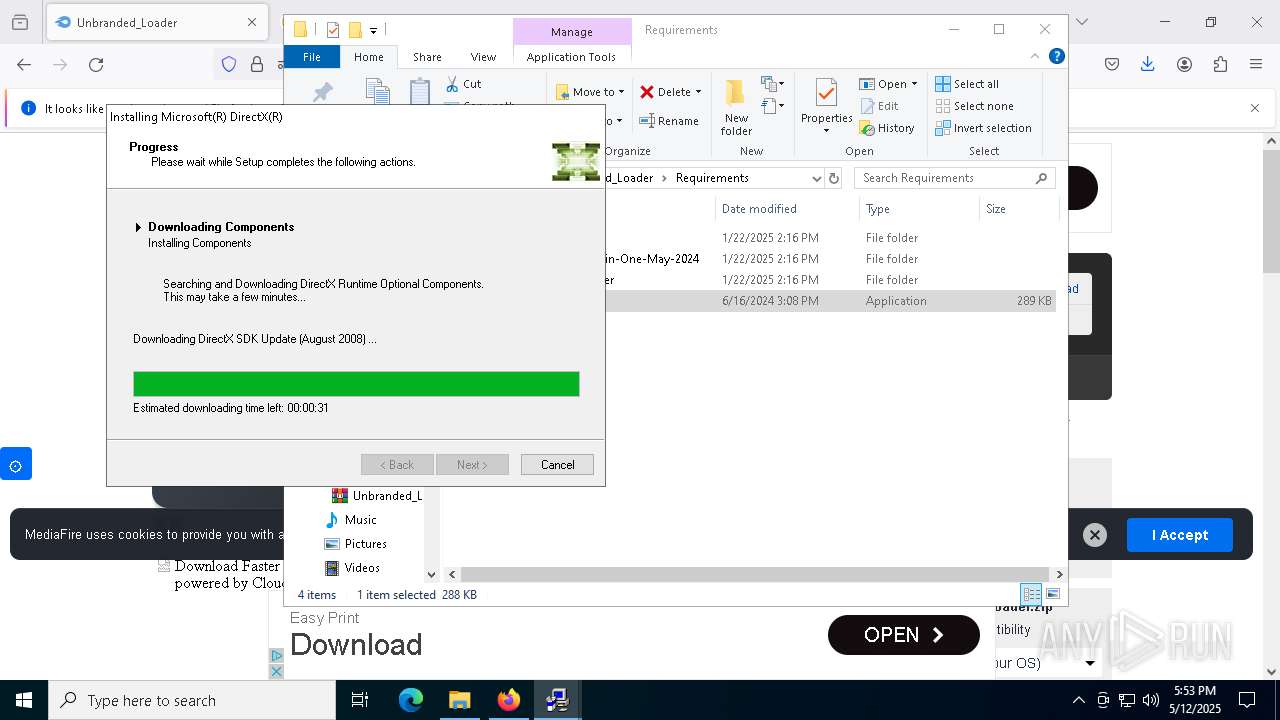
Task: Refresh the Requirements folder view
Action: coord(835,178)
